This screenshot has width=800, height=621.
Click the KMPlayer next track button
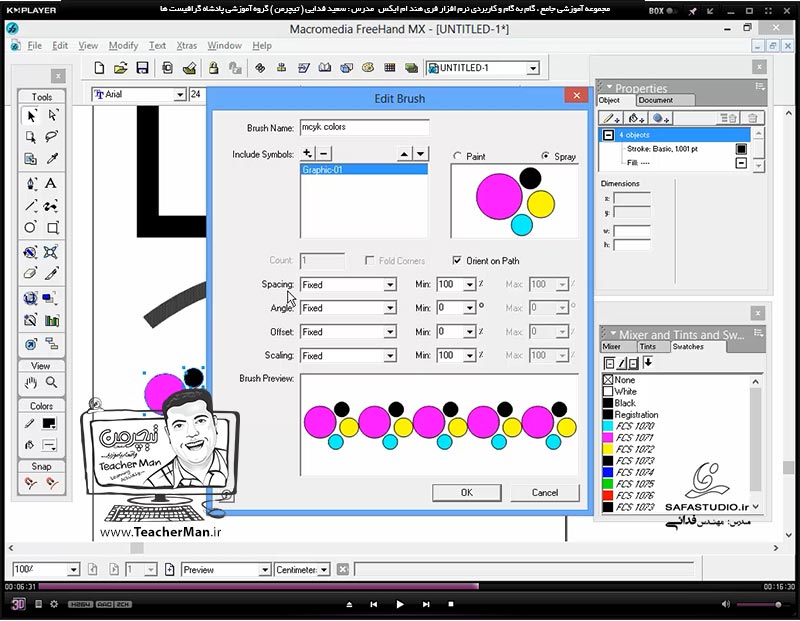coord(426,604)
